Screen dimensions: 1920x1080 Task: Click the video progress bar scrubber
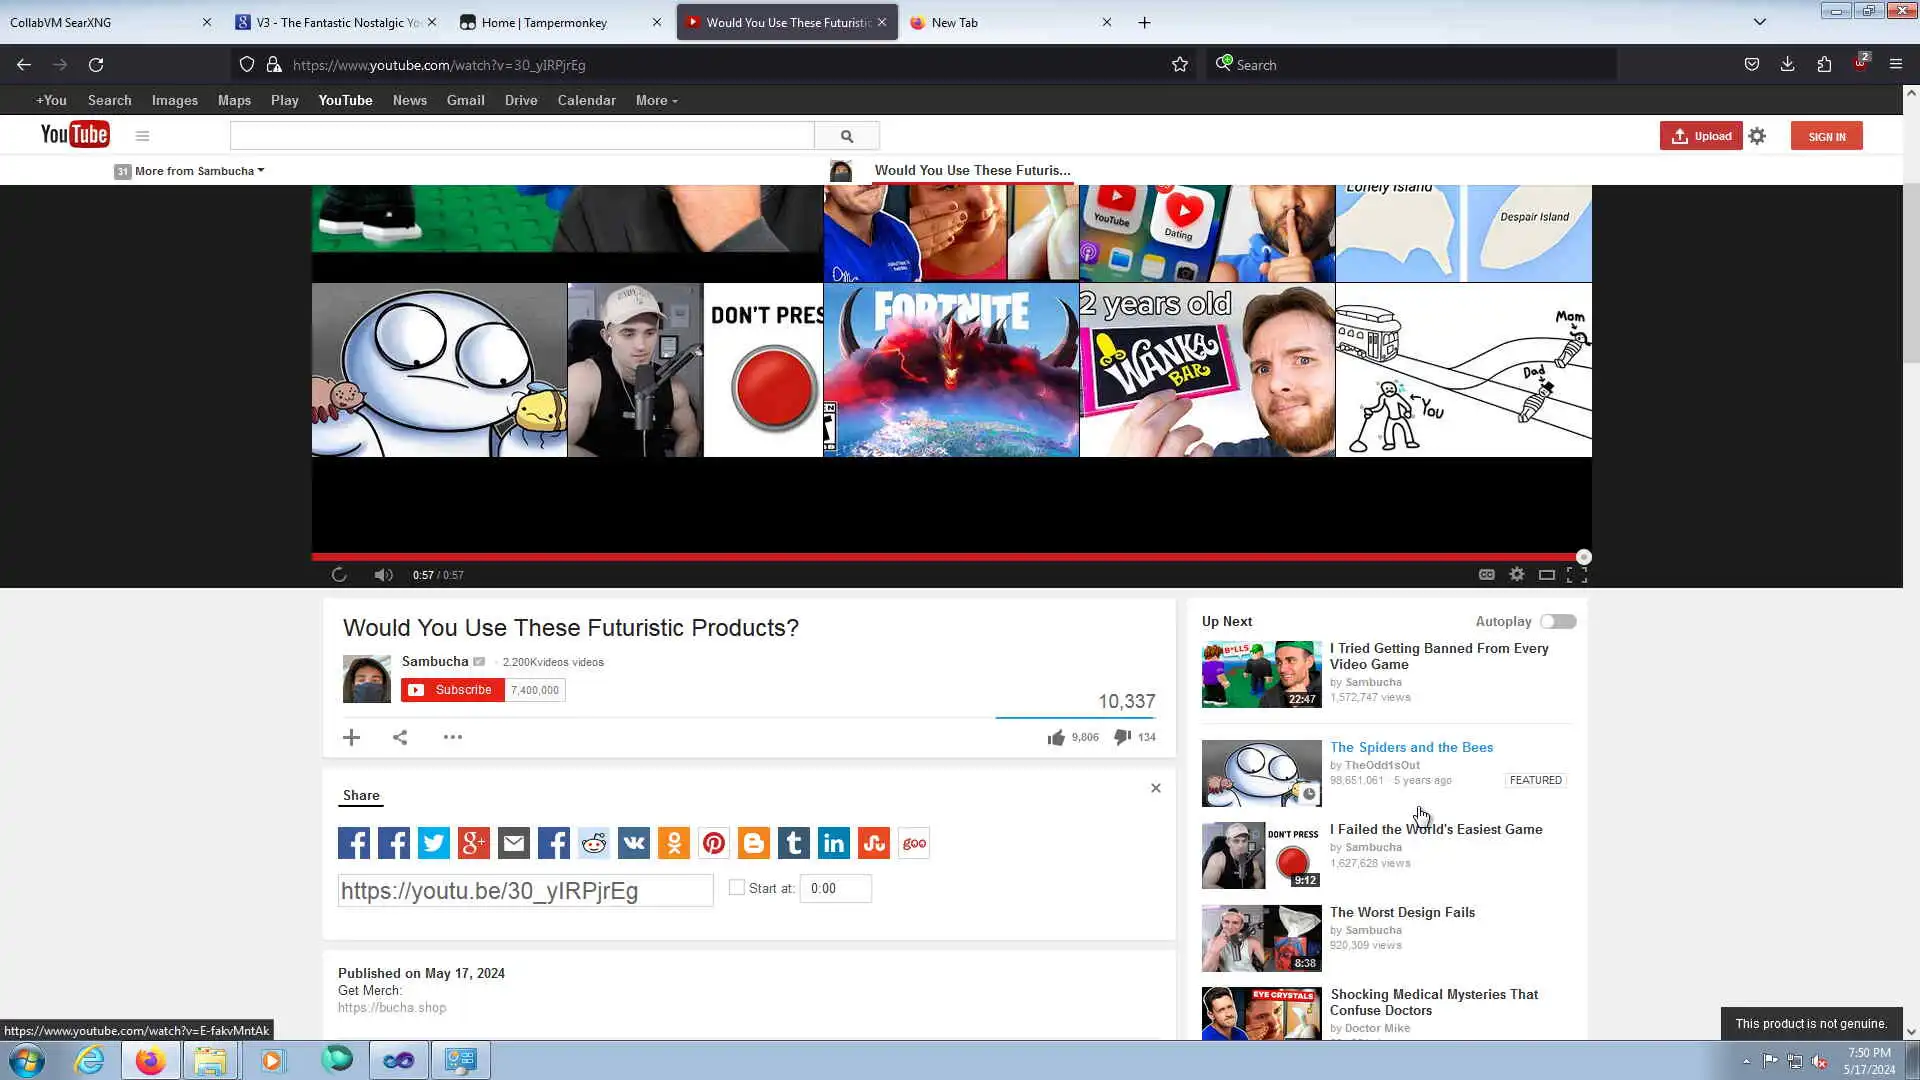[1583, 557]
